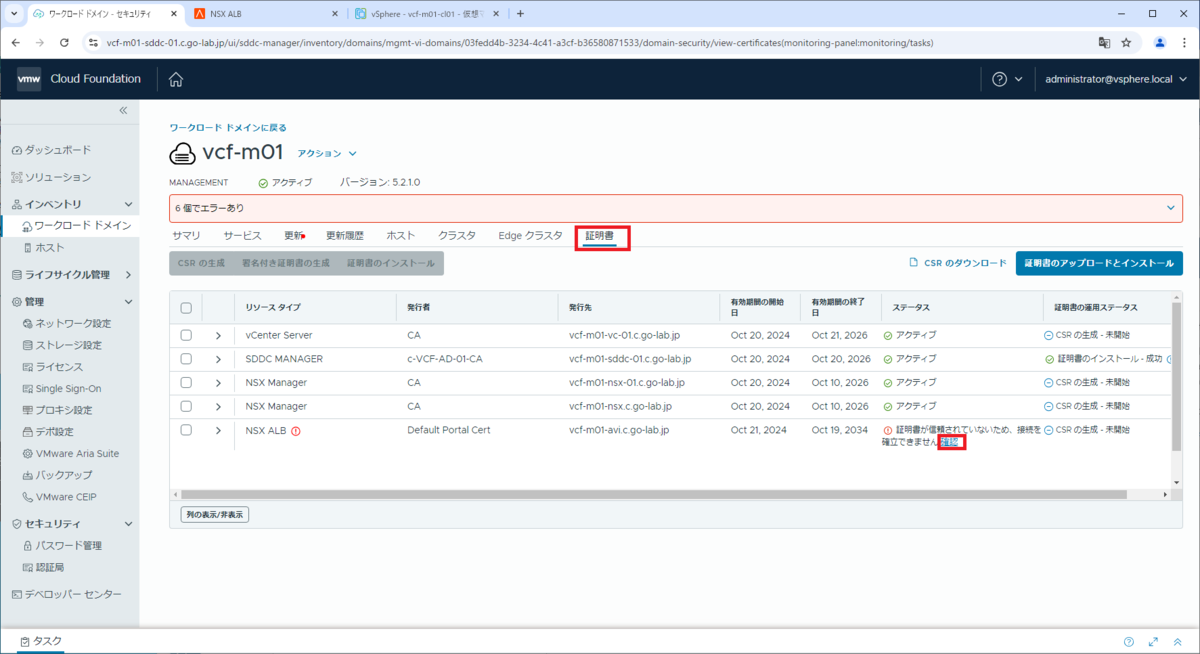Expand the vCenter Server row details
This screenshot has width=1200, height=654.
point(218,335)
